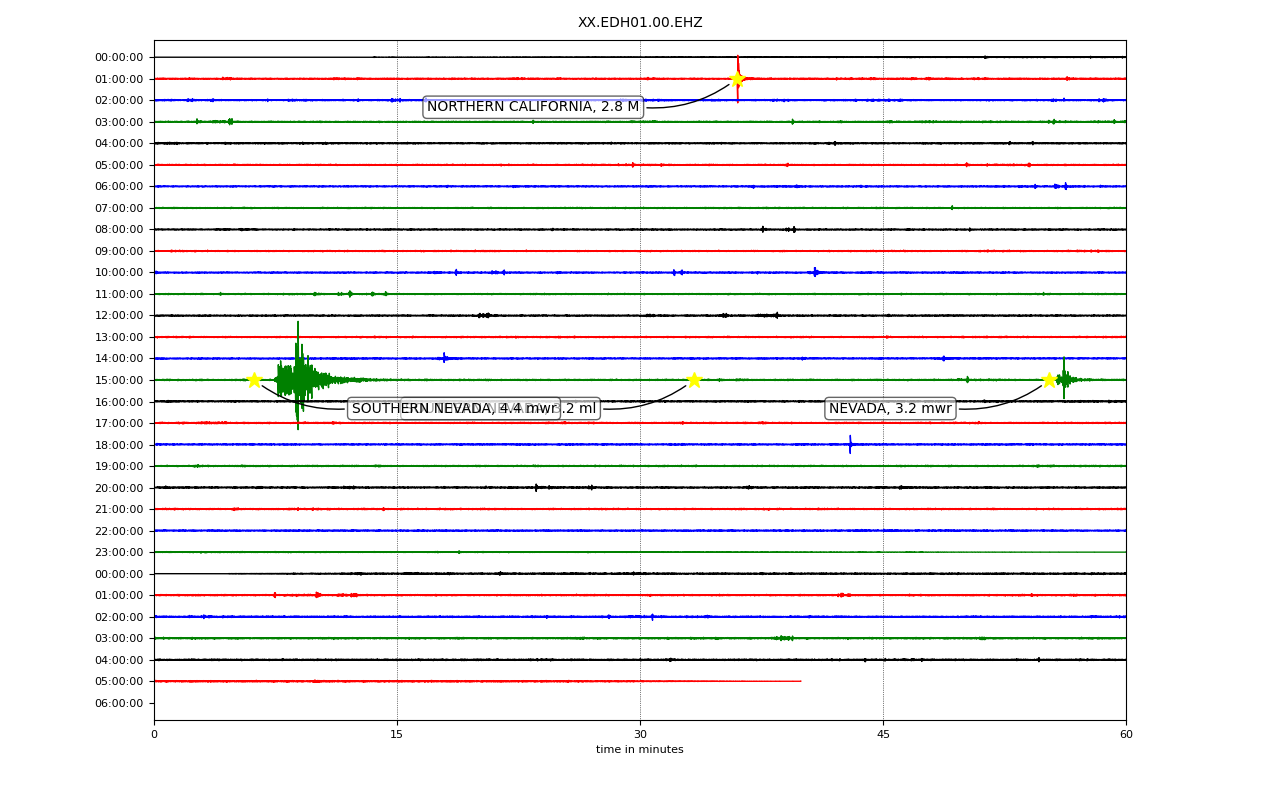The width and height of the screenshot is (1280, 800).
Task: Click the large green waveform burst at 15:00:00
Action: pos(298,378)
